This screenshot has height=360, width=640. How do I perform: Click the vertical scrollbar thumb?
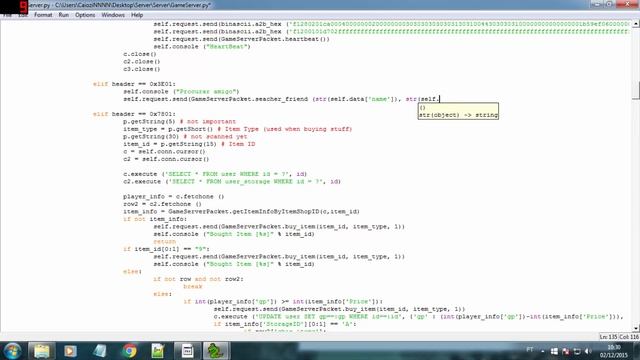click(636, 90)
